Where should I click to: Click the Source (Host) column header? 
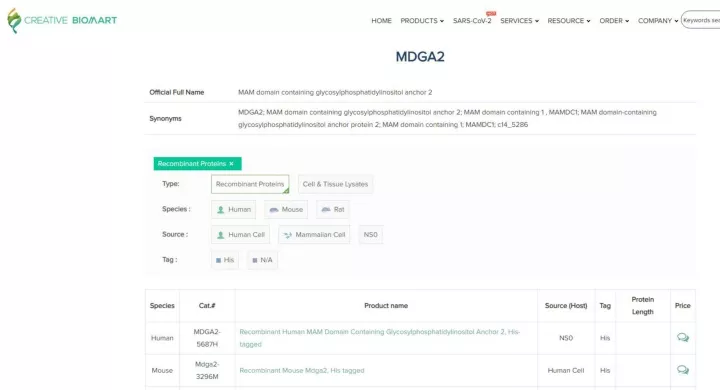(x=566, y=305)
